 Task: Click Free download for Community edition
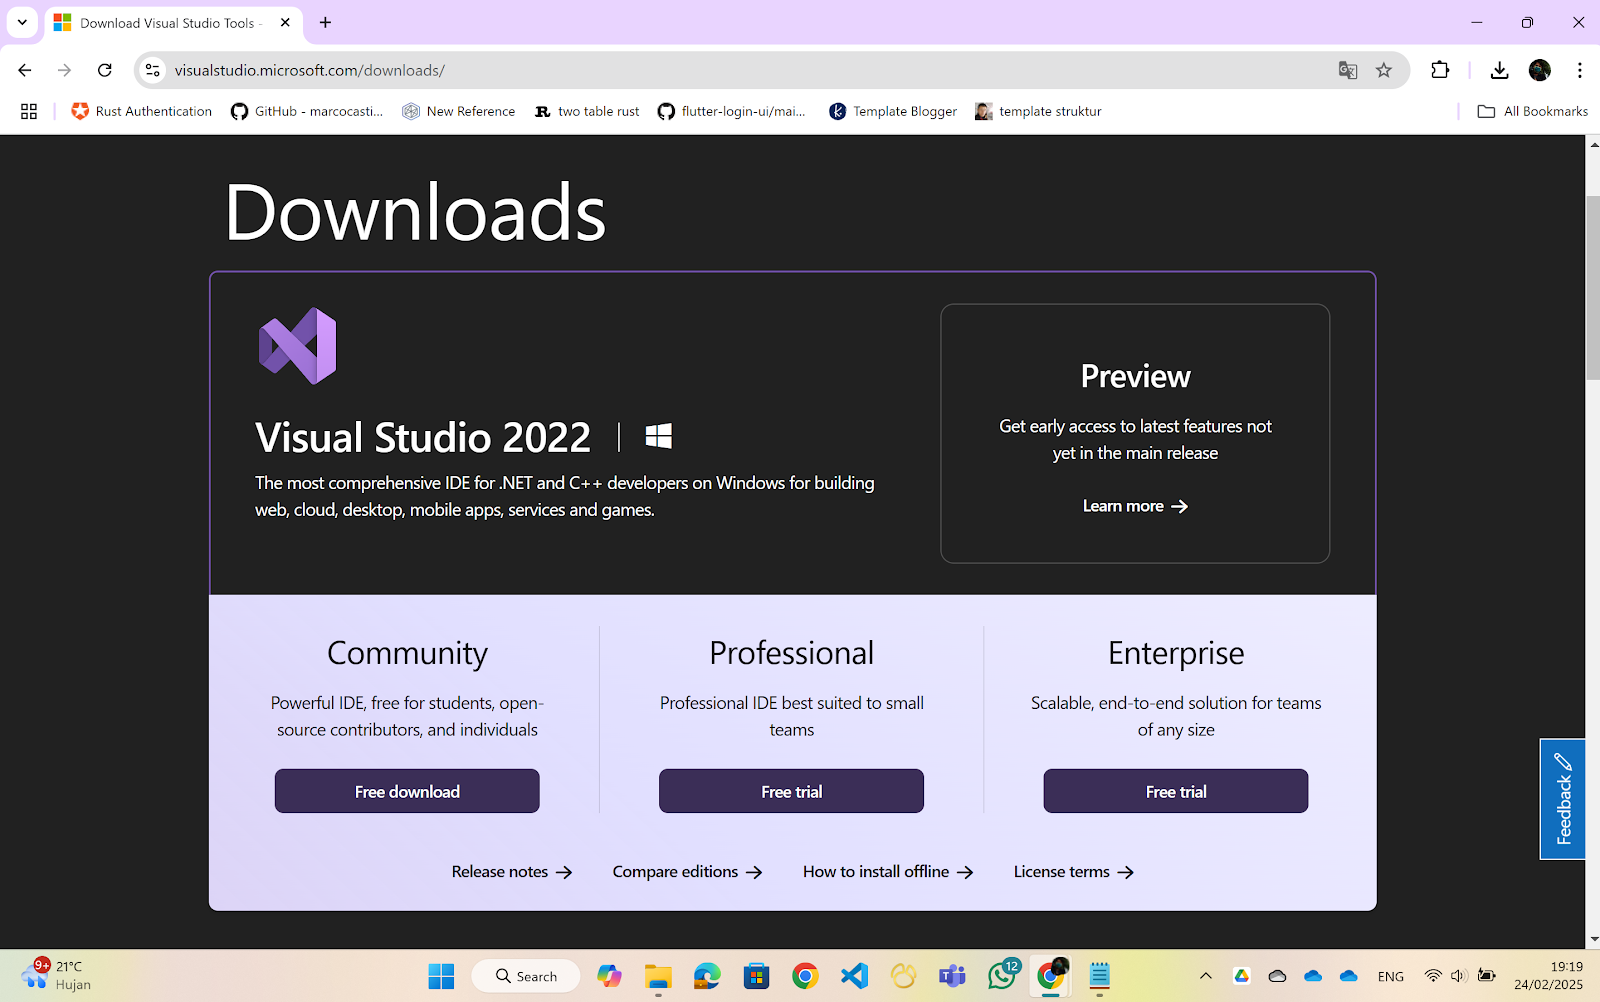407,791
